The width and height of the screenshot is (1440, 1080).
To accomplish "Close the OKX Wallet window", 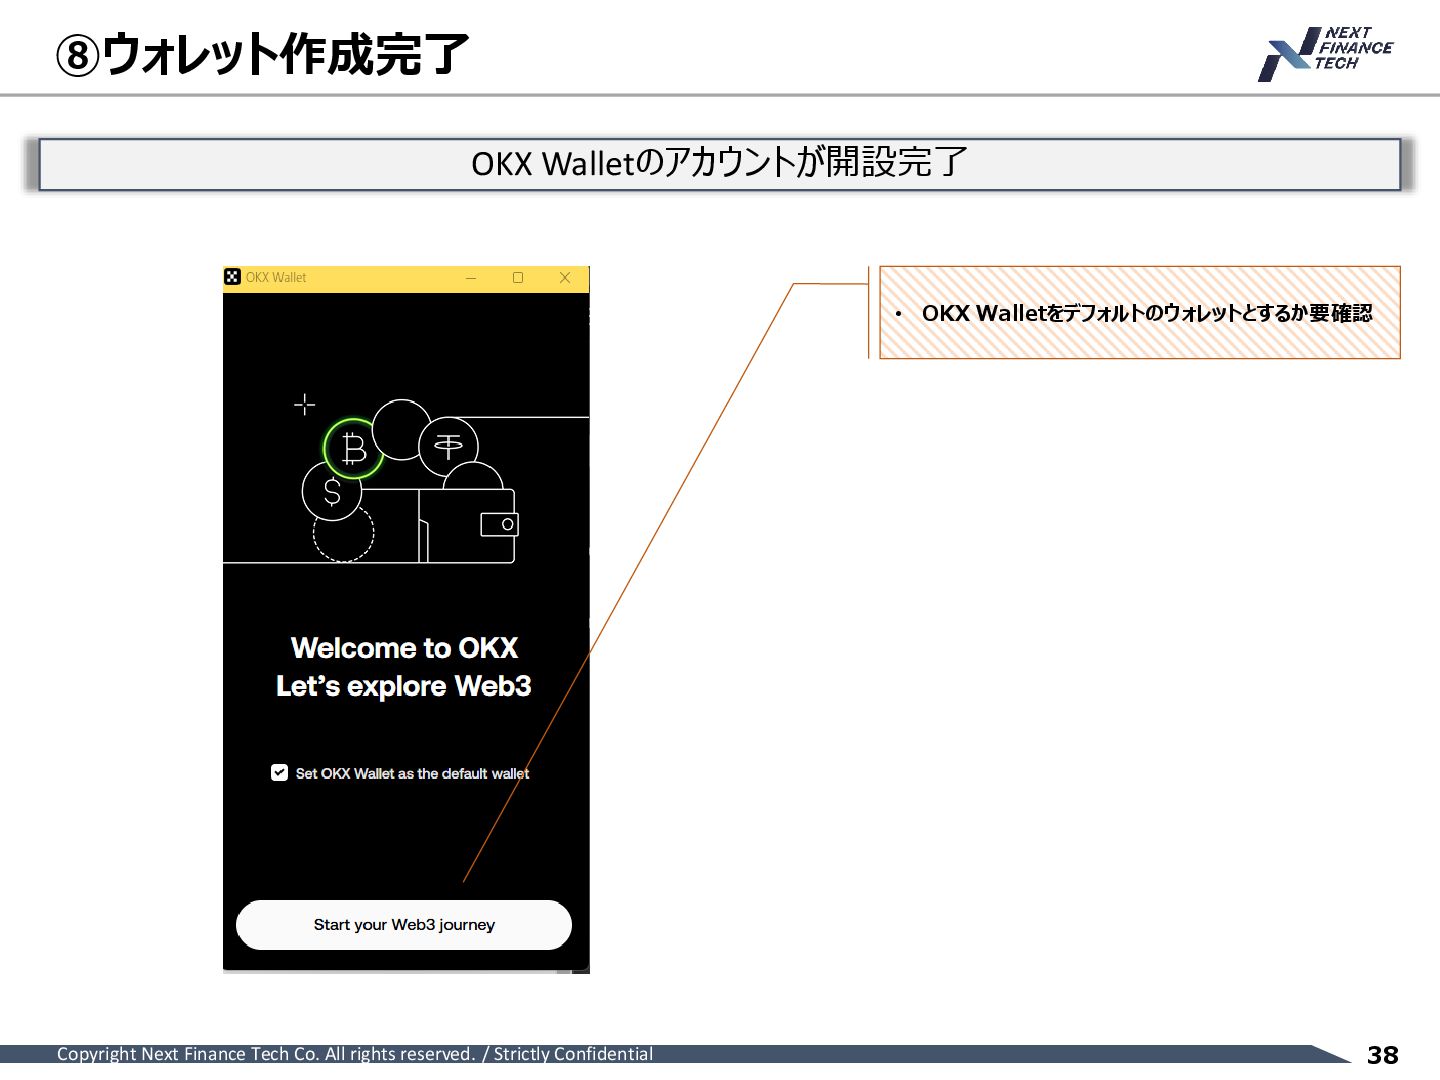I will coord(565,278).
